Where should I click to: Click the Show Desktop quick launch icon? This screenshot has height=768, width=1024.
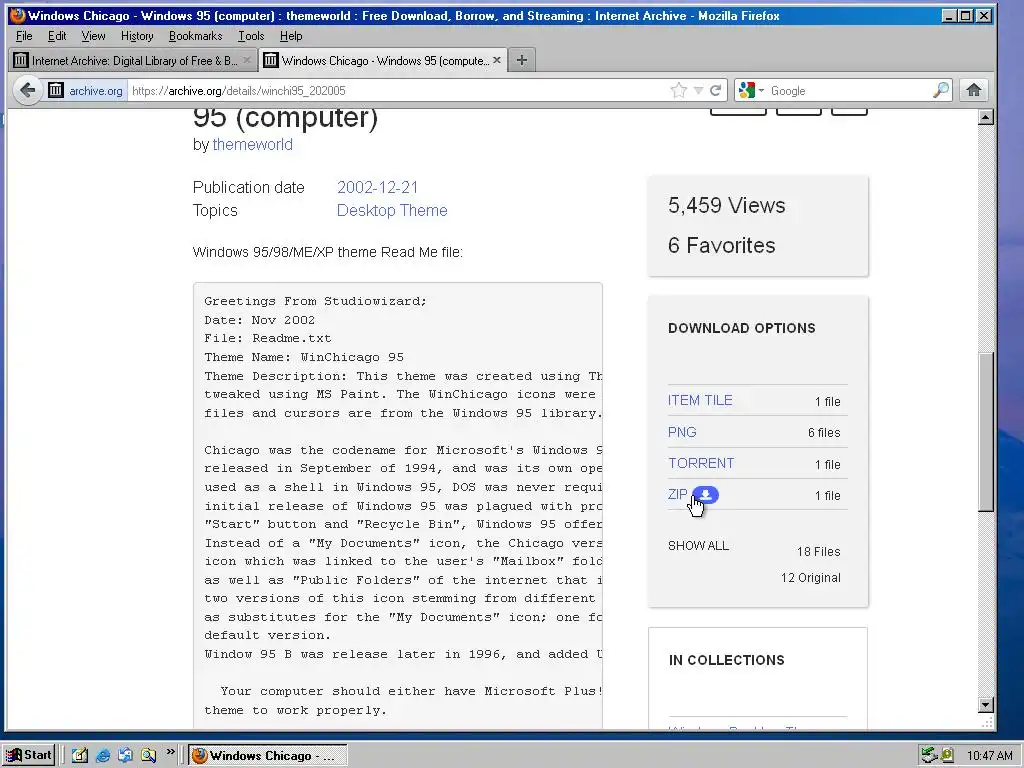pyautogui.click(x=80, y=756)
